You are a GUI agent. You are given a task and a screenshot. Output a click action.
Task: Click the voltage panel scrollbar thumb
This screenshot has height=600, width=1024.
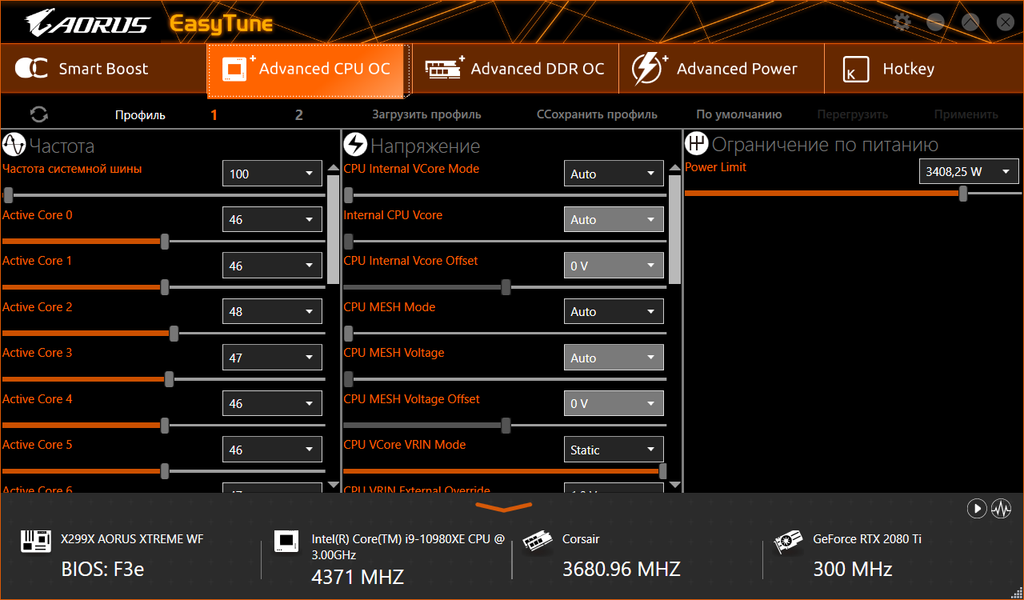pyautogui.click(x=675, y=229)
